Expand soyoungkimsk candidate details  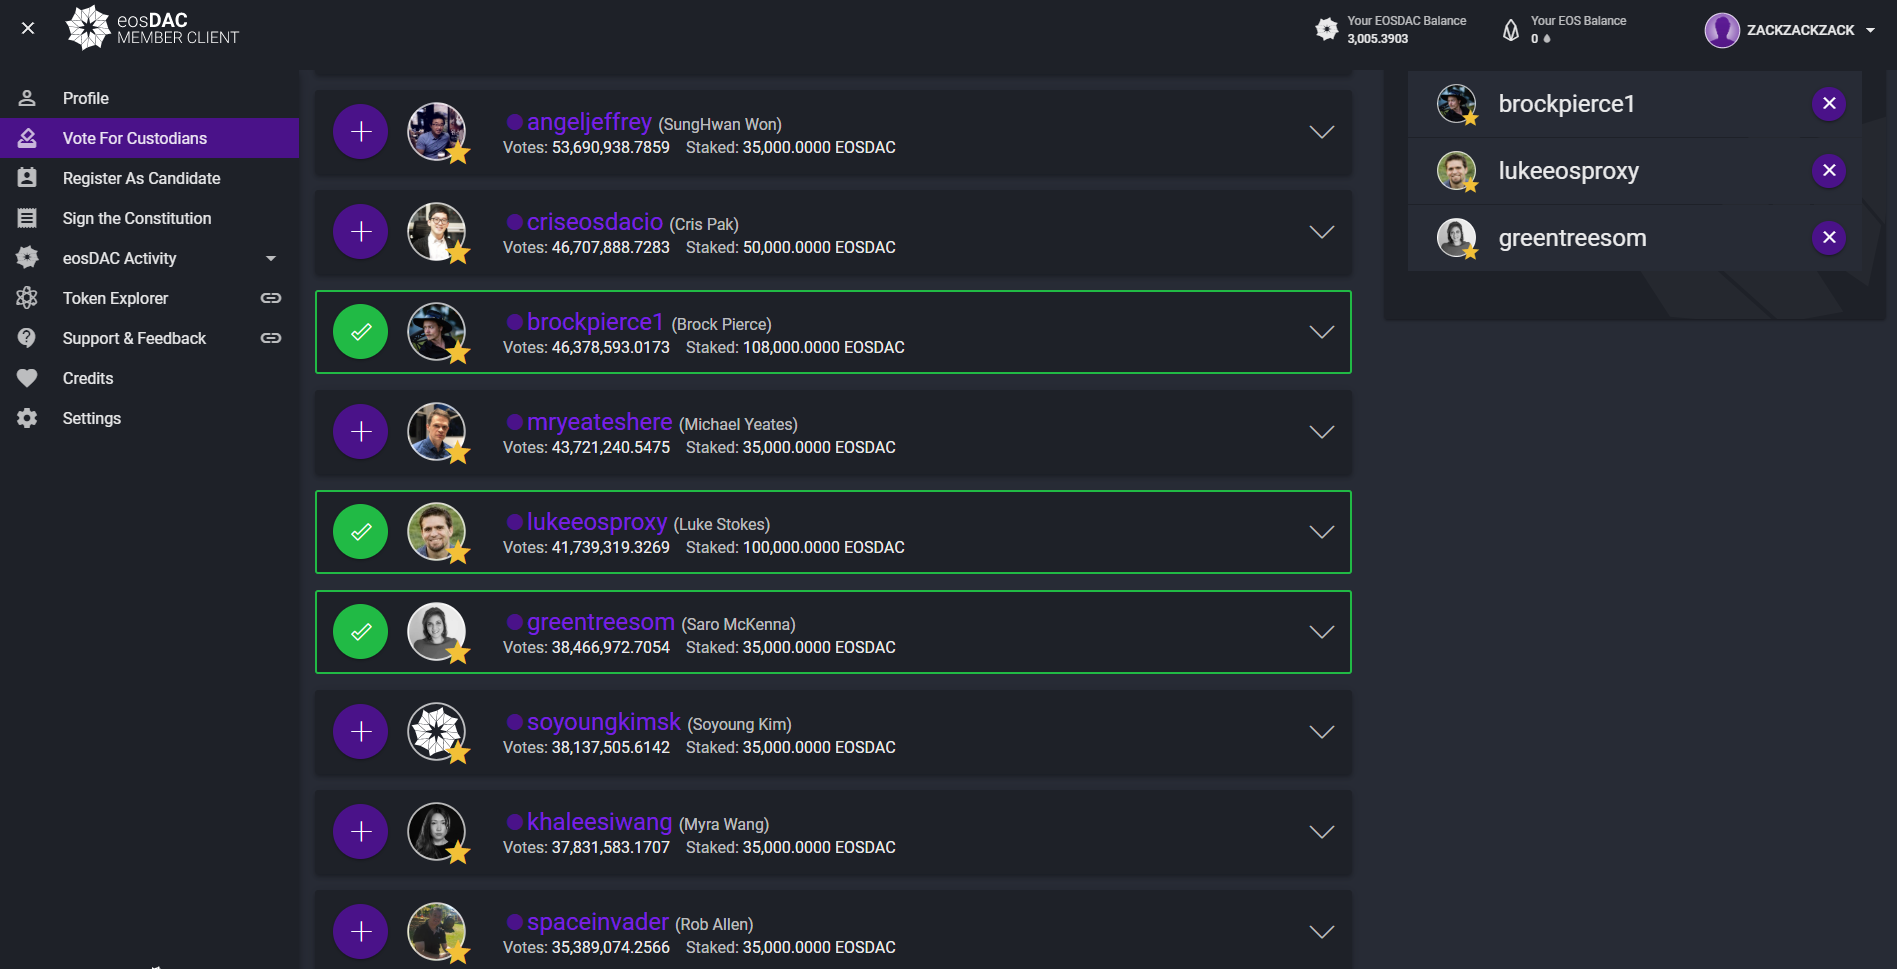point(1322,732)
